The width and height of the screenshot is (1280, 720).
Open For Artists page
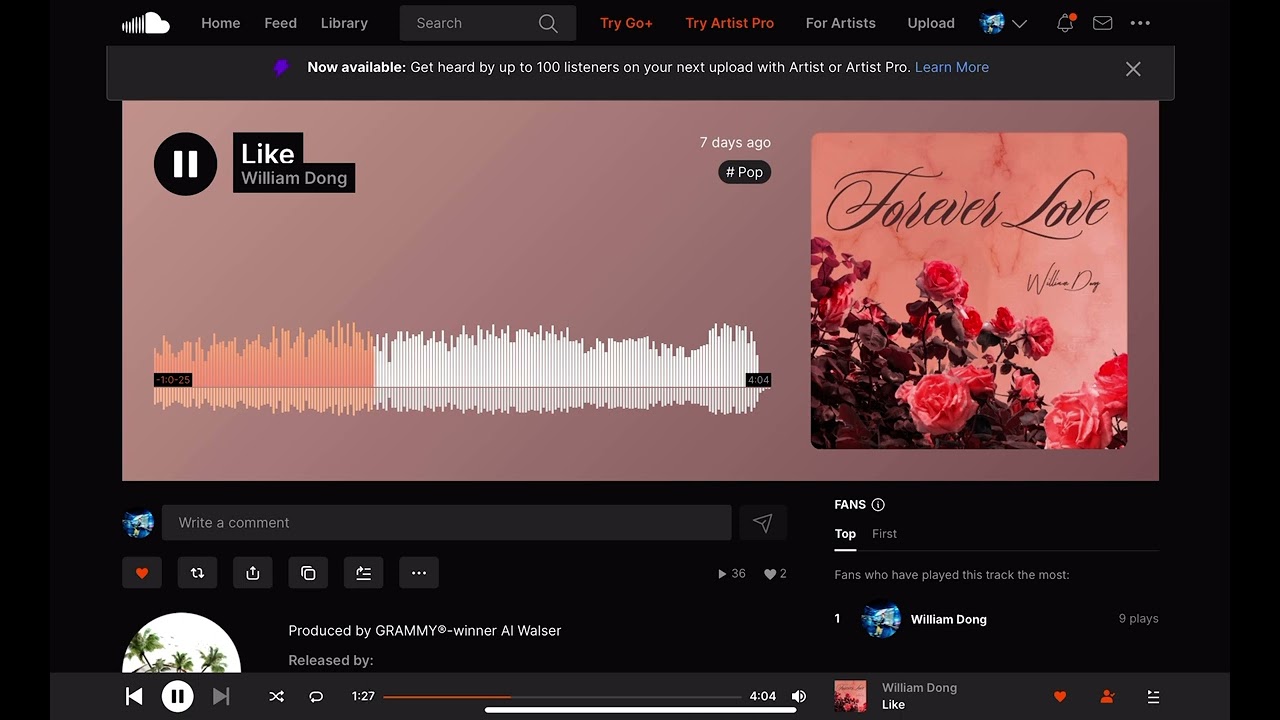(840, 23)
